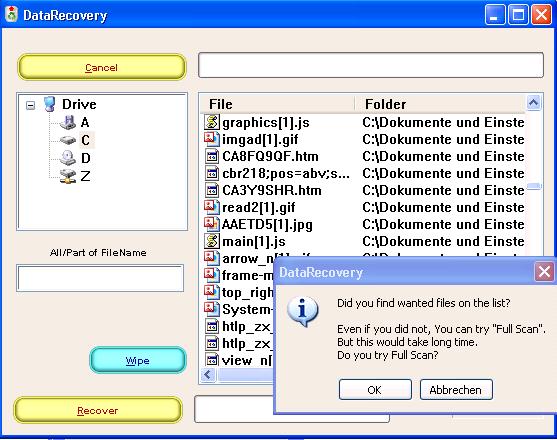The width and height of the screenshot is (557, 440).
Task: Click the network drive Z icon
Action: point(68,176)
